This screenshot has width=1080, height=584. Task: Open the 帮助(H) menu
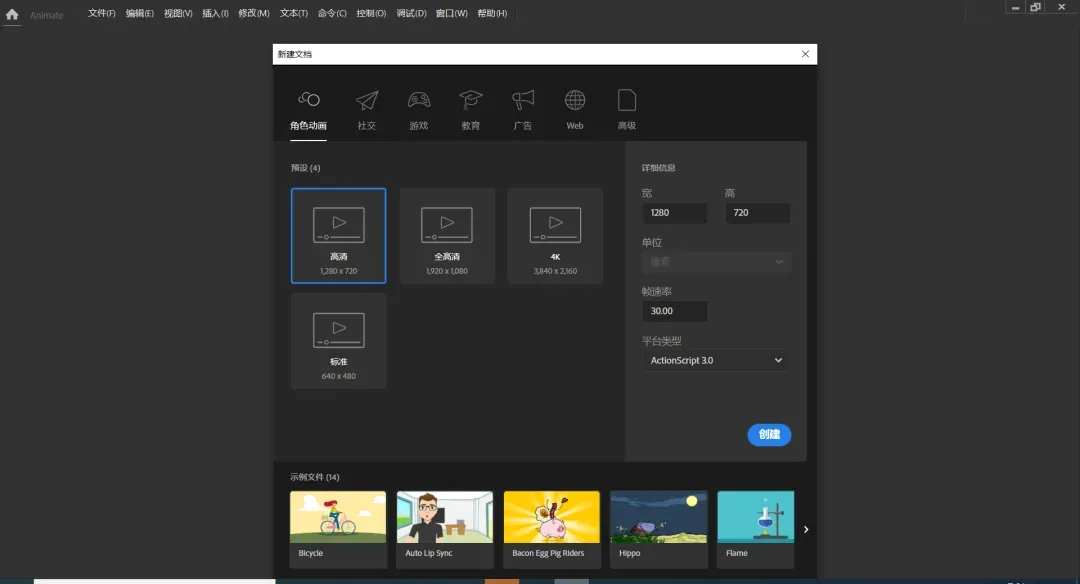[x=492, y=13]
